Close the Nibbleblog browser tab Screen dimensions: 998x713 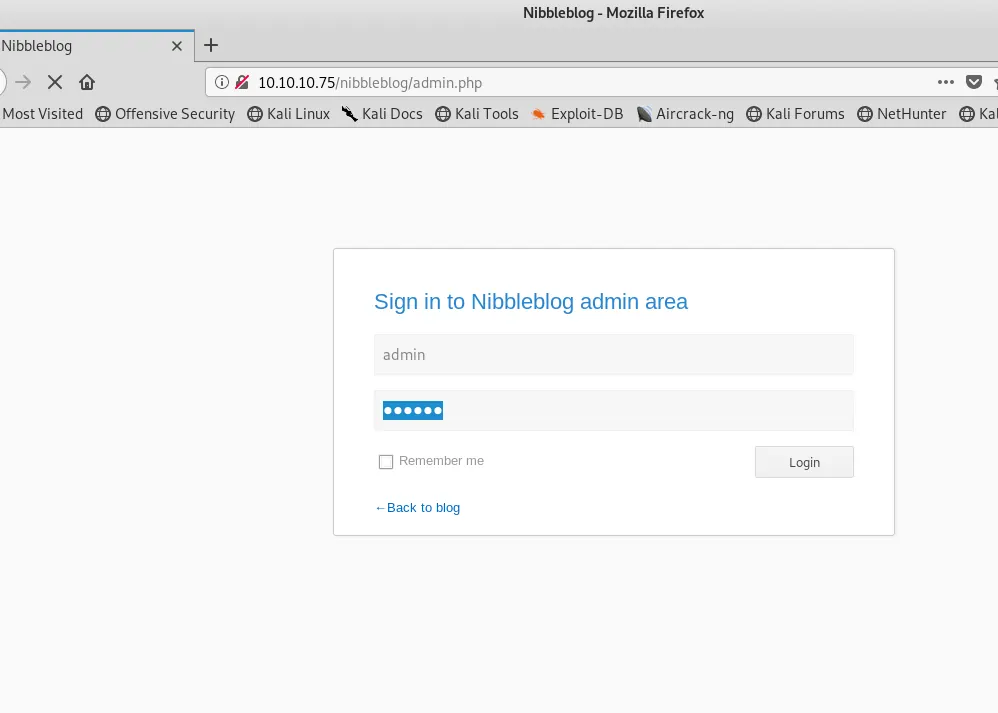(177, 46)
